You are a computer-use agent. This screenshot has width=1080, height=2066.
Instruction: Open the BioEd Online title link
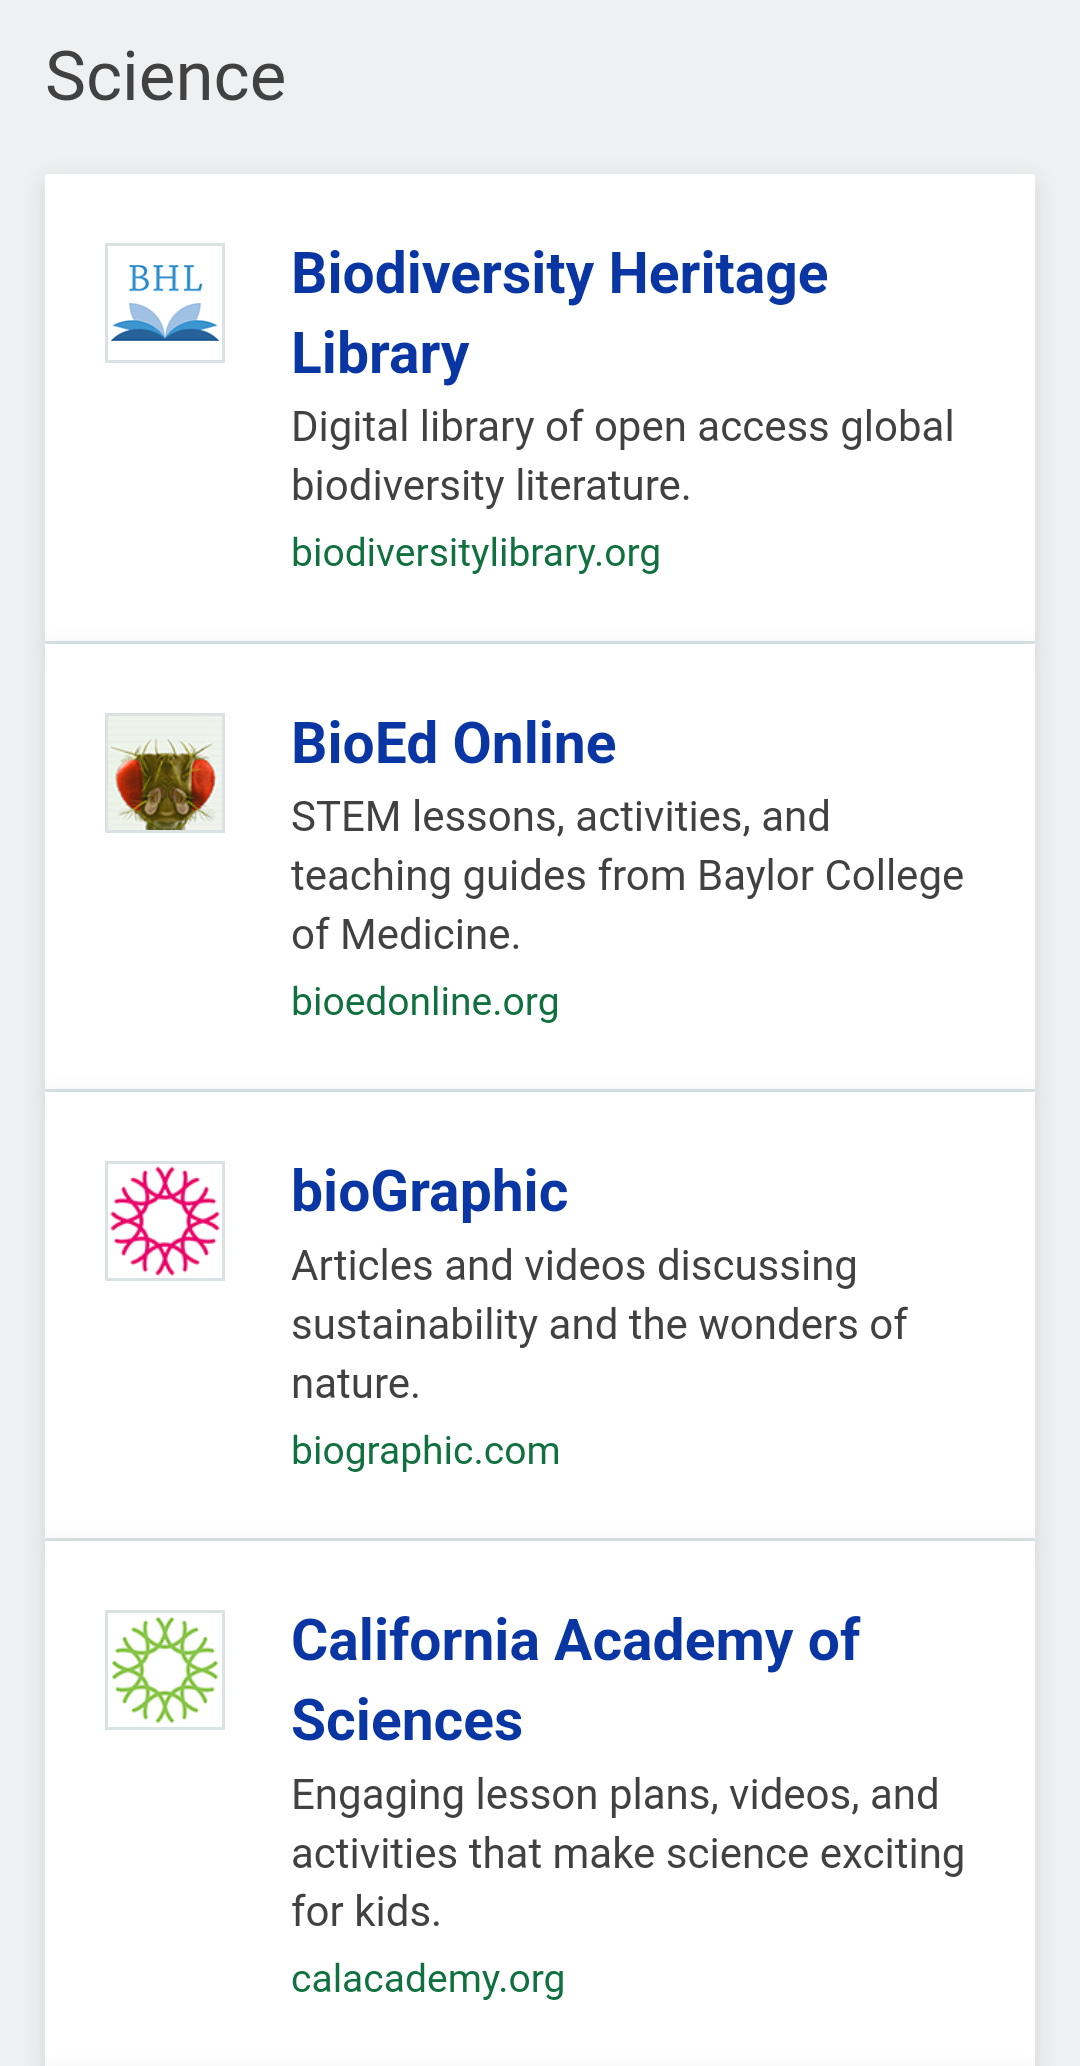453,744
